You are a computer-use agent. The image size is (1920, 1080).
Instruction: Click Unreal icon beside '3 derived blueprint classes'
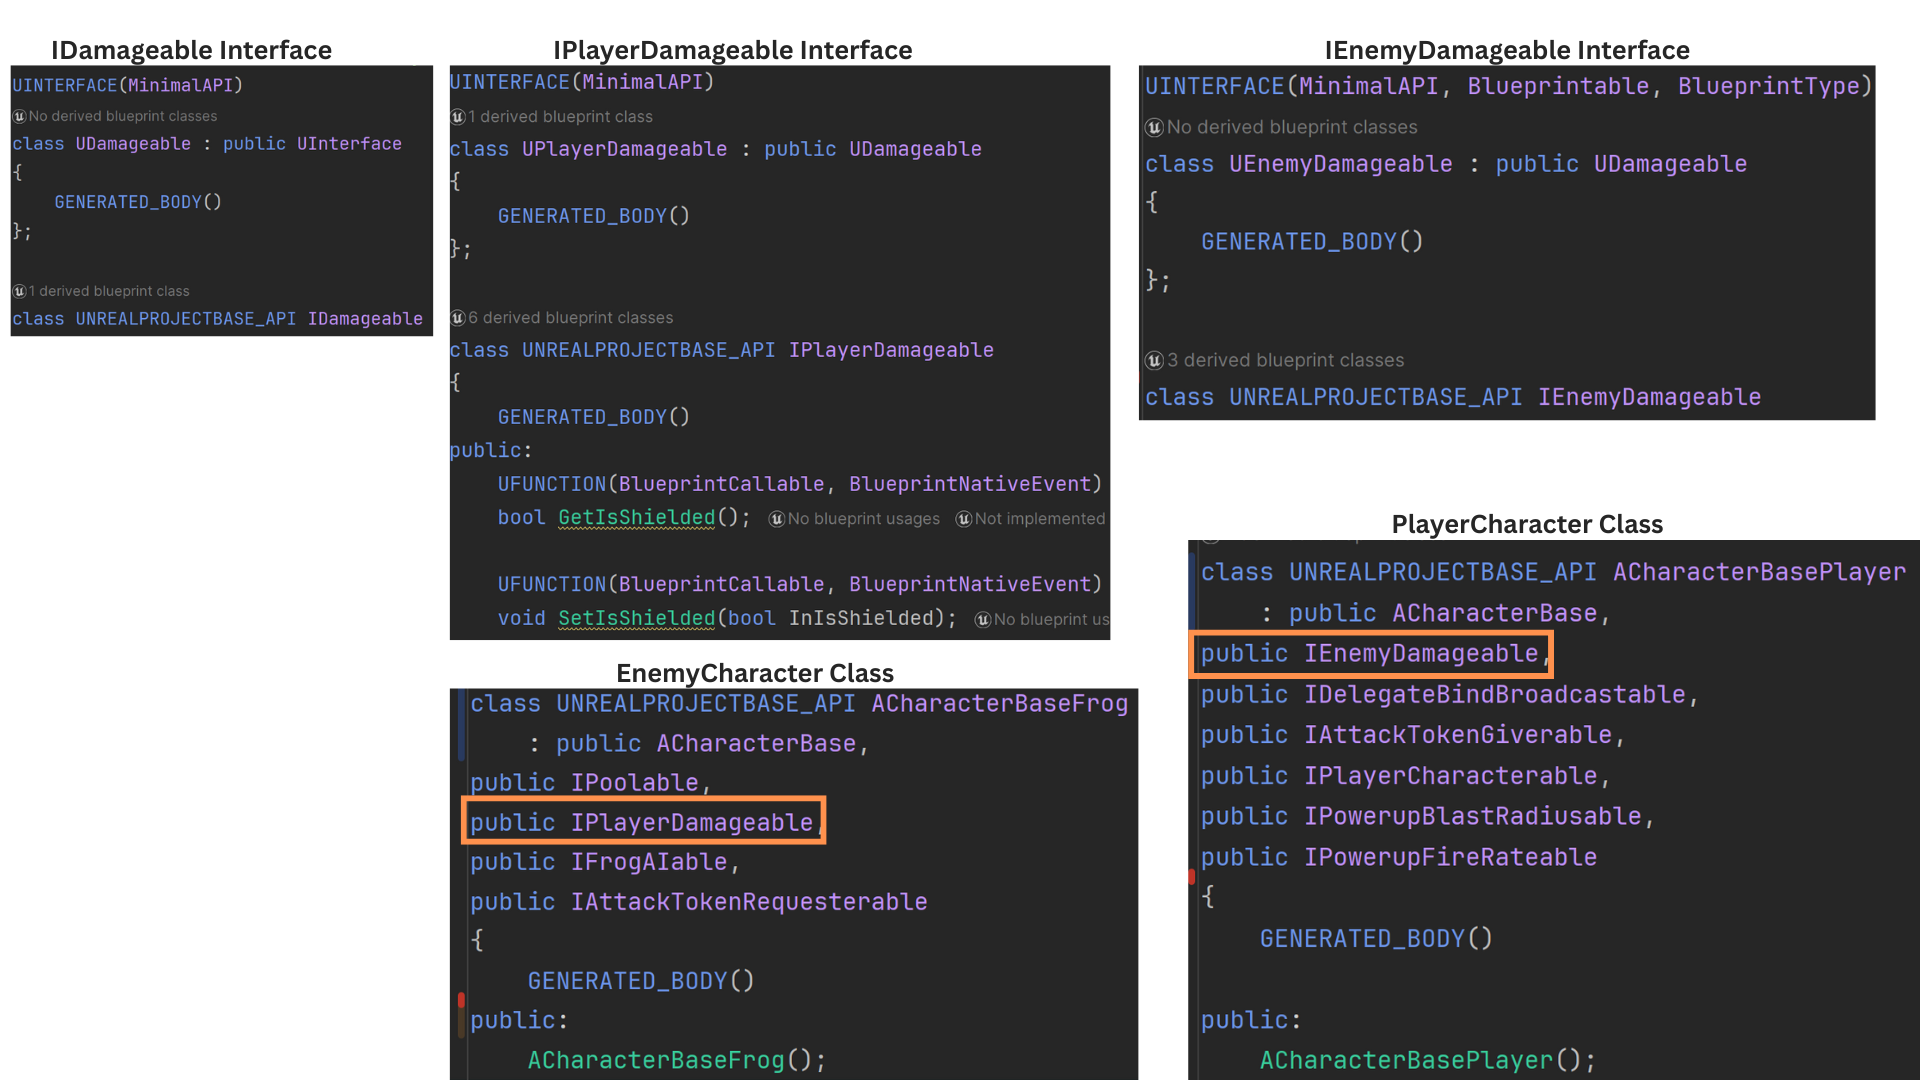1154,360
